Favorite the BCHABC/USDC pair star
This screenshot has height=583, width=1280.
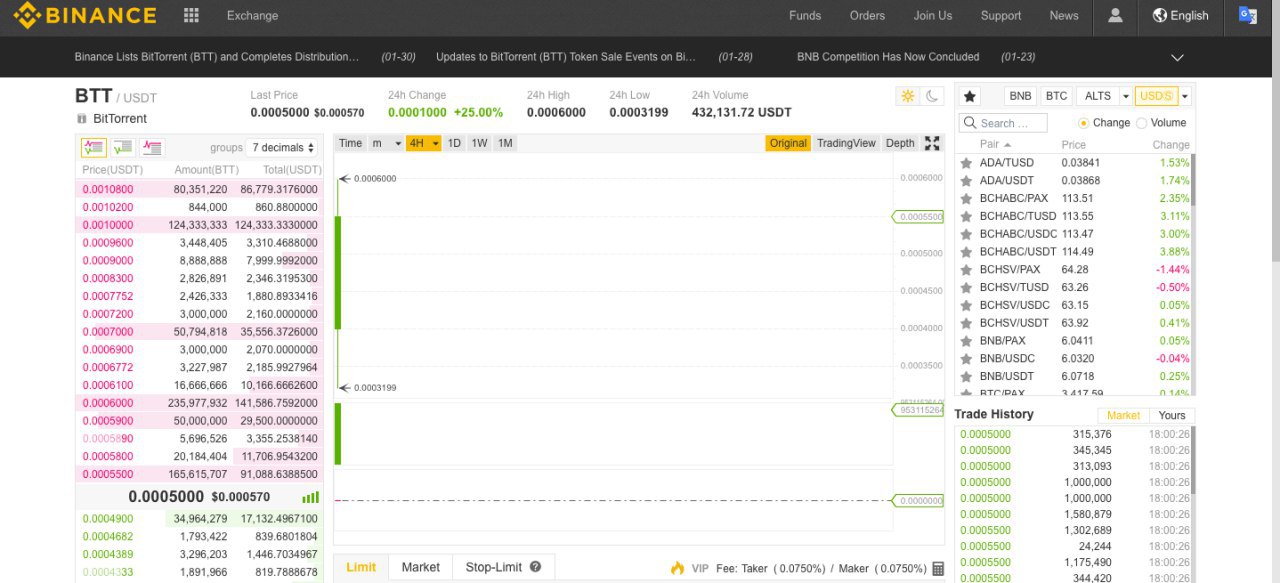[x=966, y=234]
